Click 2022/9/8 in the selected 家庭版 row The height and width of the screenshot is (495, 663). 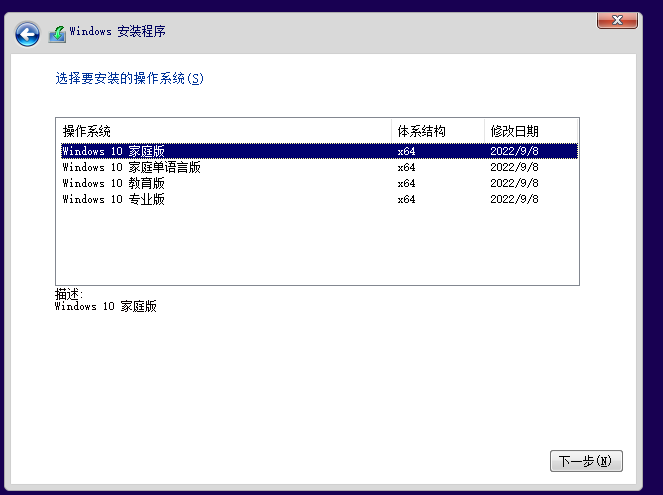pyautogui.click(x=514, y=151)
